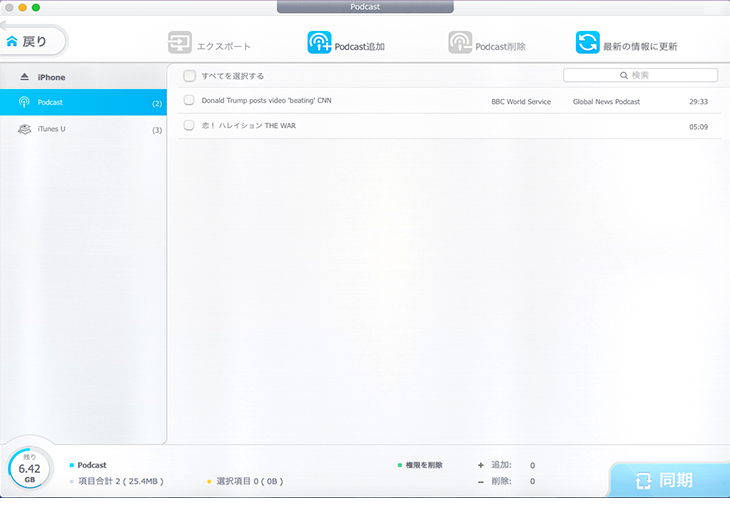Check the 恋！ハレイション THE WAR checkbox
The image size is (730, 510).
[189, 126]
